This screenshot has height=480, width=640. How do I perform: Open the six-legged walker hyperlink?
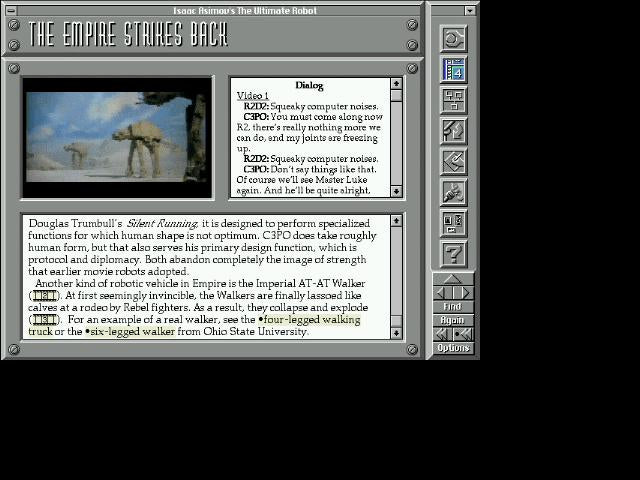(131, 332)
